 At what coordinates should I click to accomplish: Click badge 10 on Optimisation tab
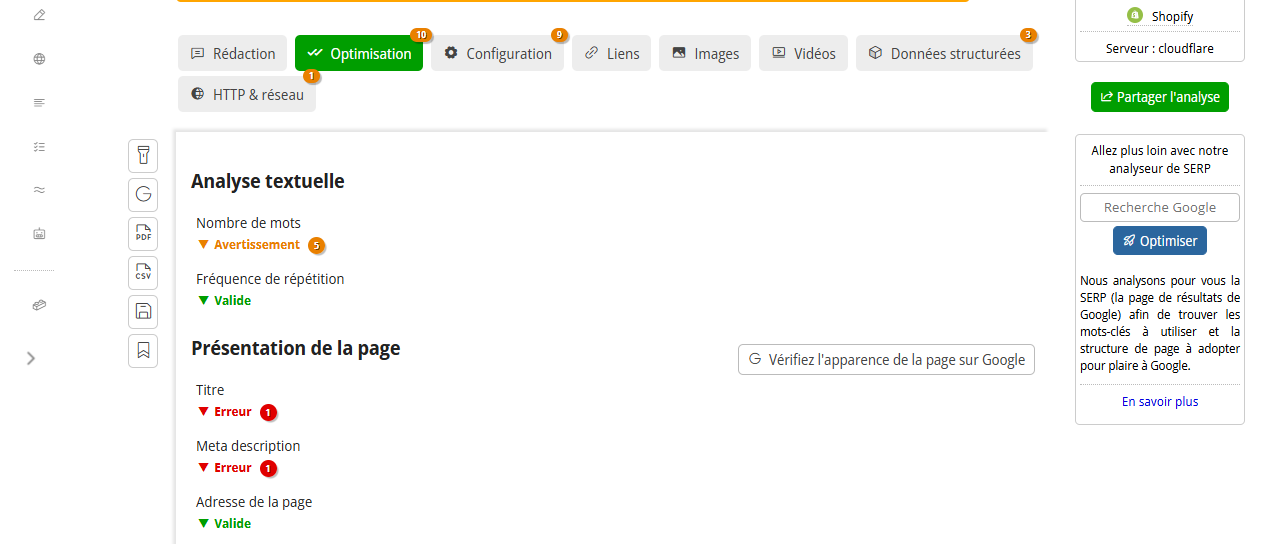(x=421, y=35)
